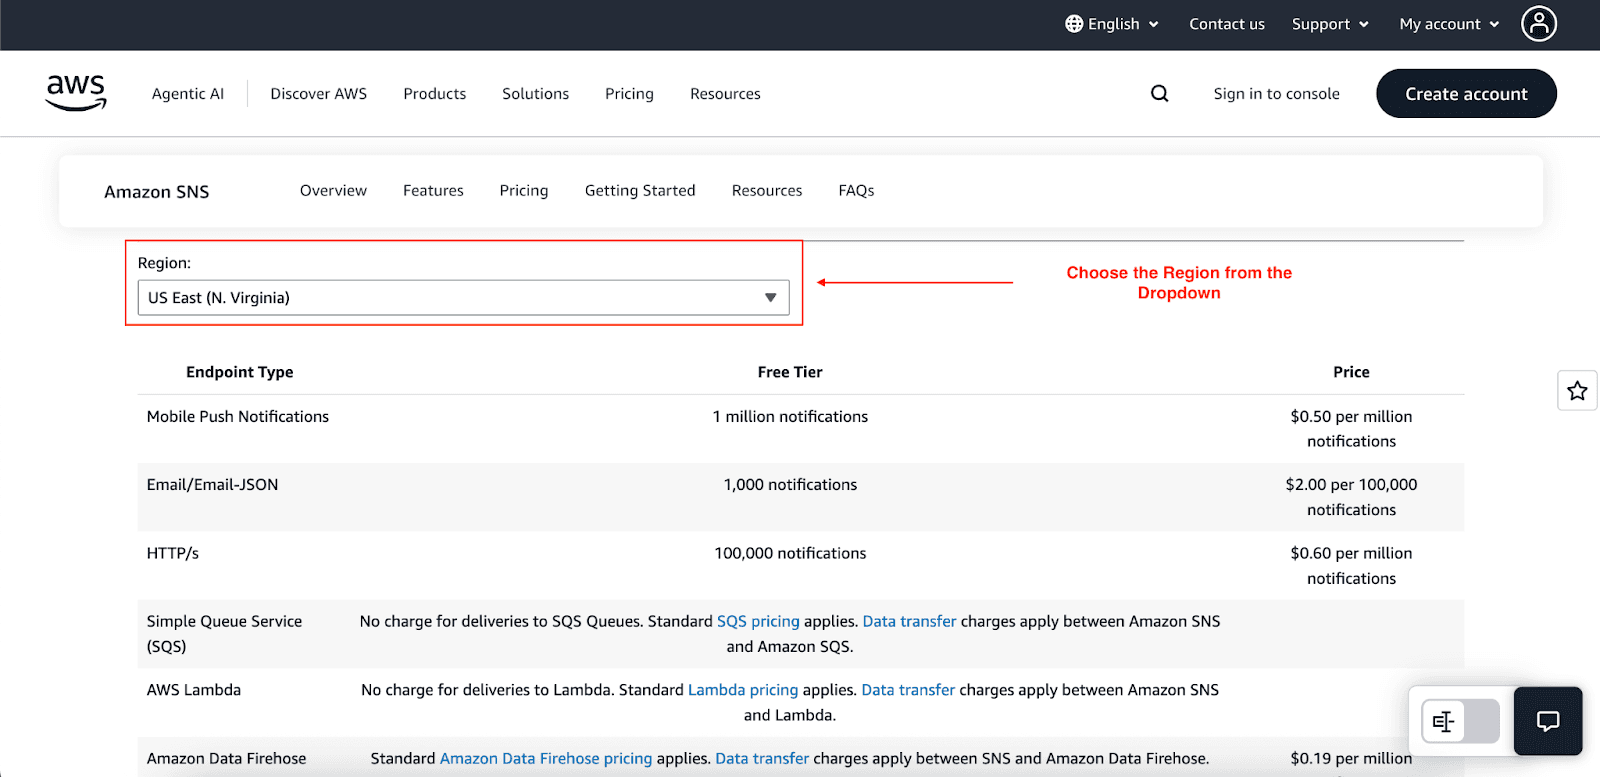
Task: Click the Amazon SNS title
Action: click(x=157, y=192)
